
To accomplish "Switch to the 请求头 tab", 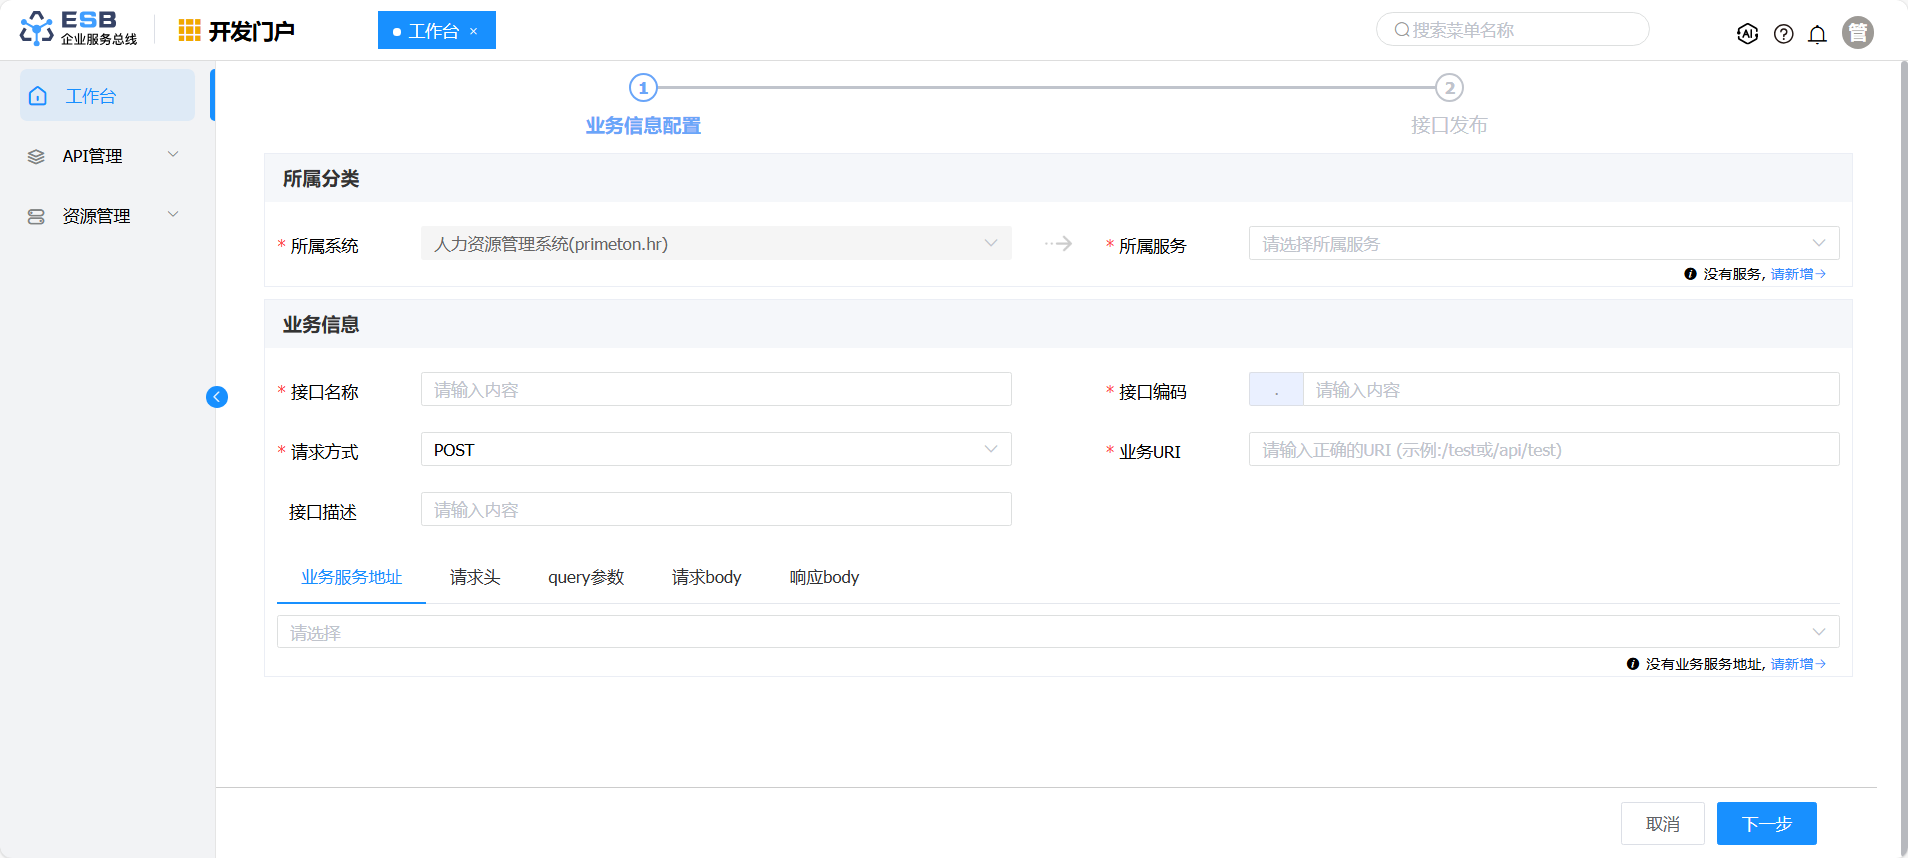I will point(475,577).
